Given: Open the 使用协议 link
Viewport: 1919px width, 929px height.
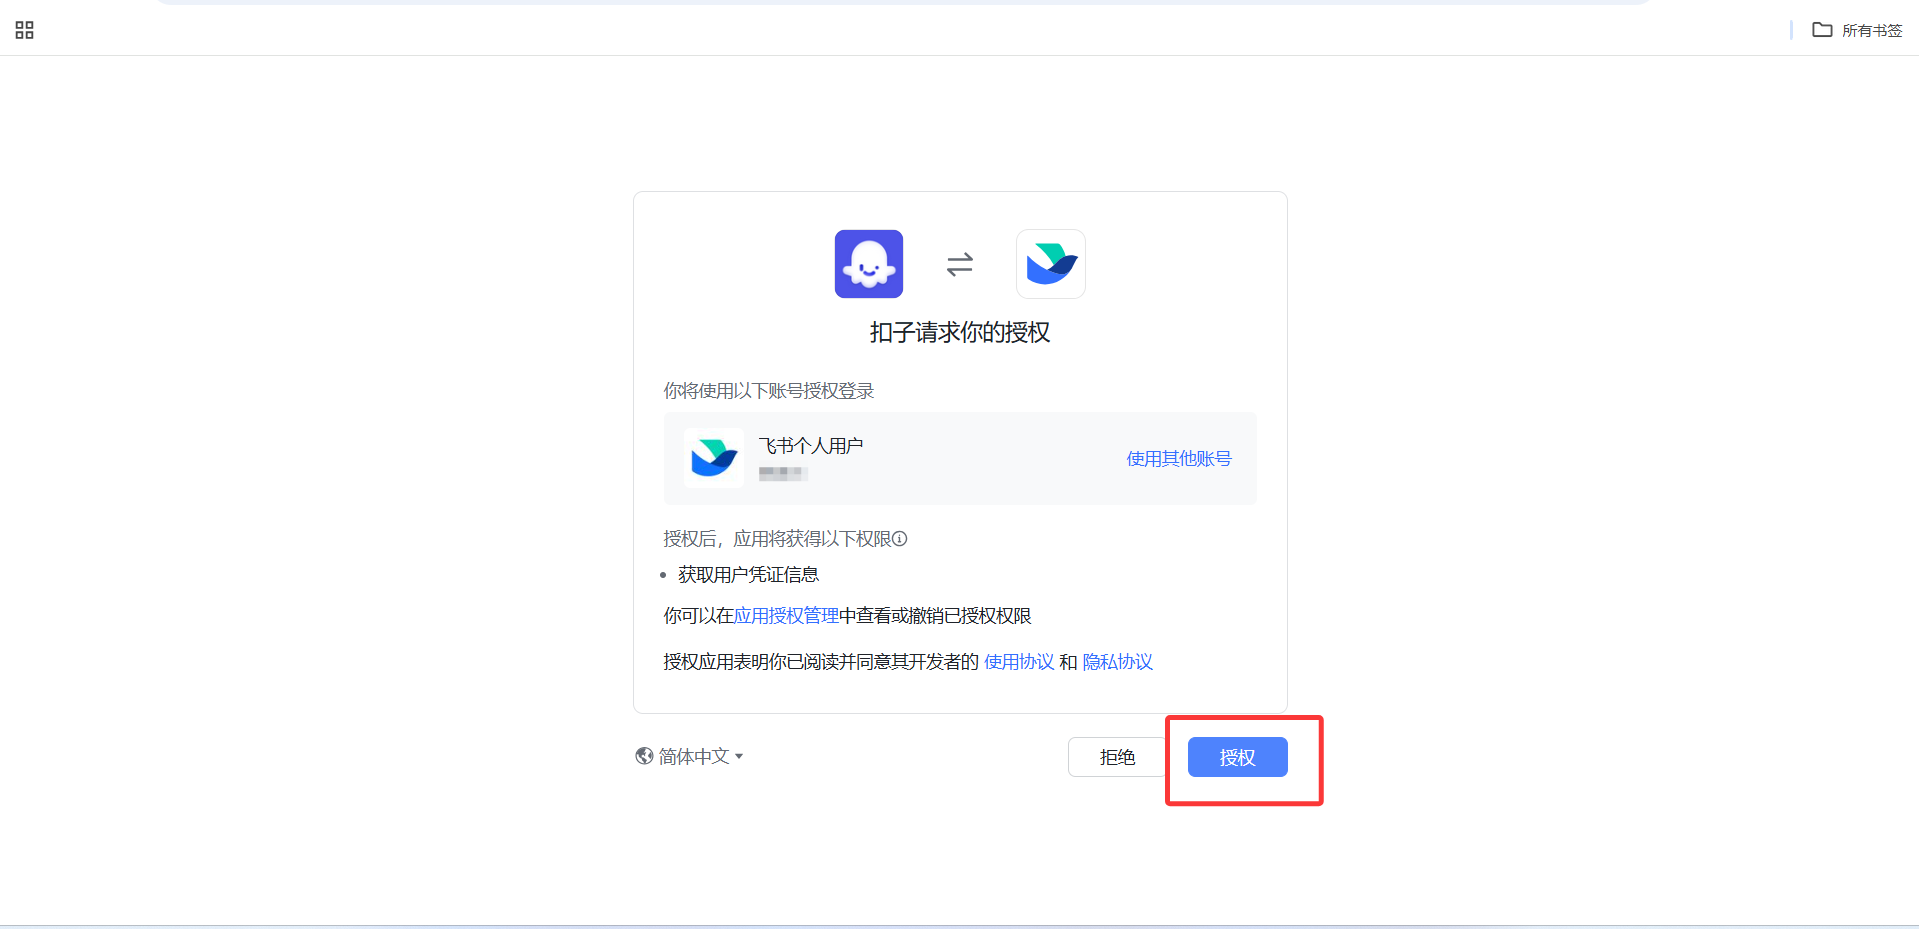Looking at the screenshot, I should coord(1019,662).
